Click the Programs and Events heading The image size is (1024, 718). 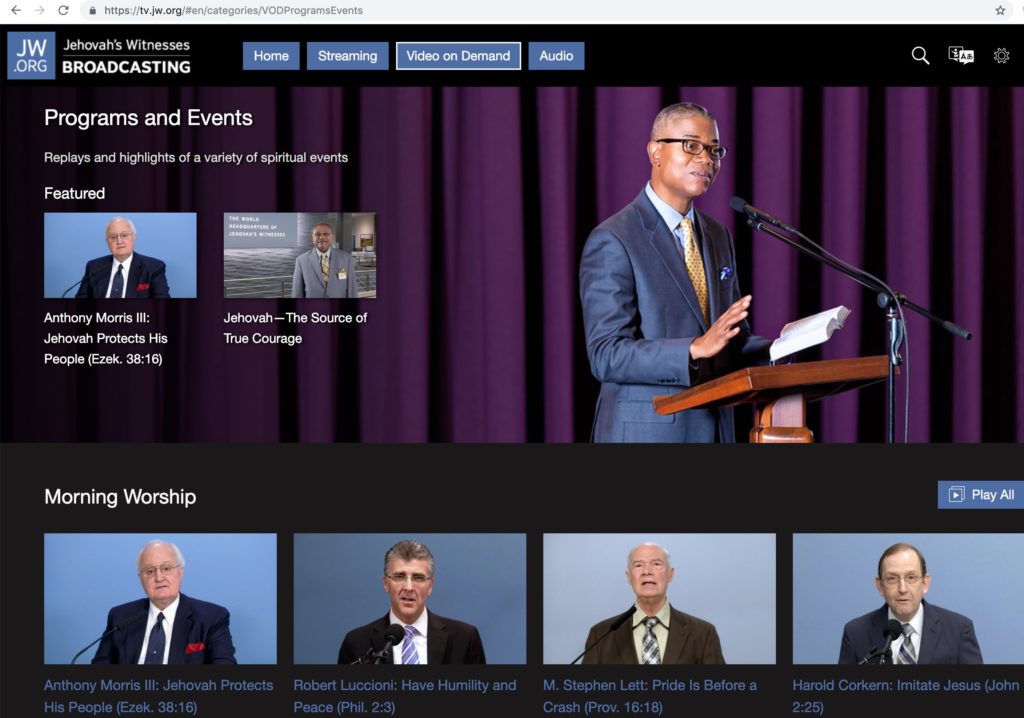148,118
